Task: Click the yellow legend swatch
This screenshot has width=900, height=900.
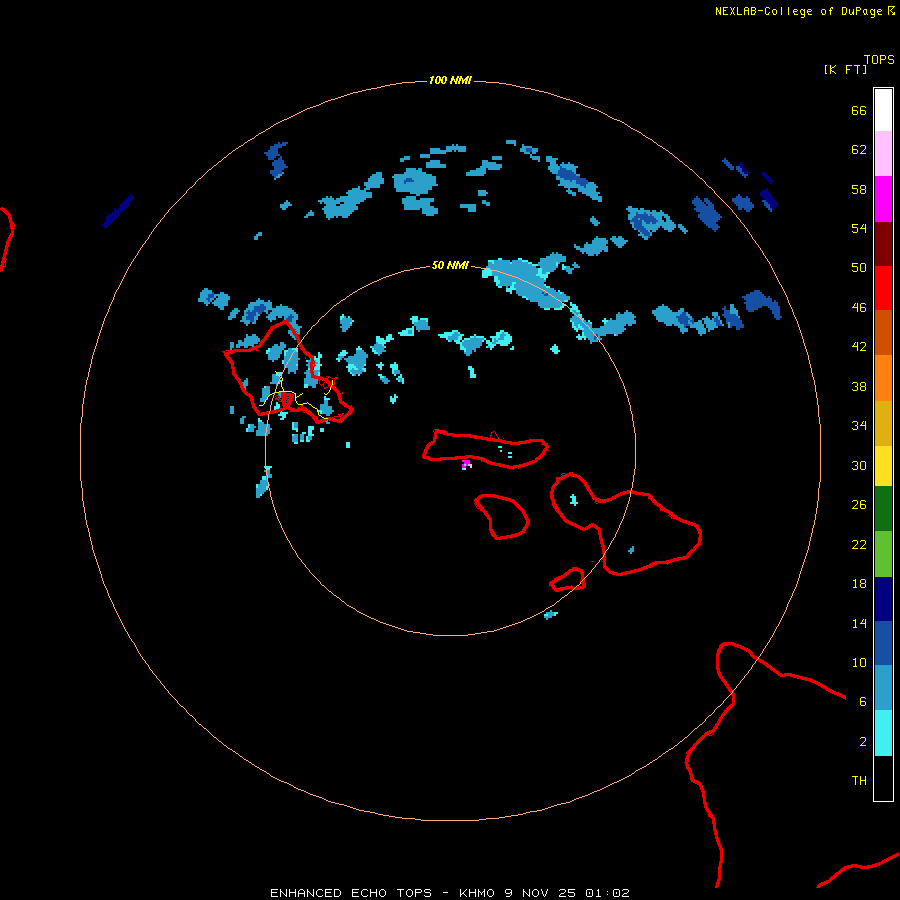Action: (883, 466)
